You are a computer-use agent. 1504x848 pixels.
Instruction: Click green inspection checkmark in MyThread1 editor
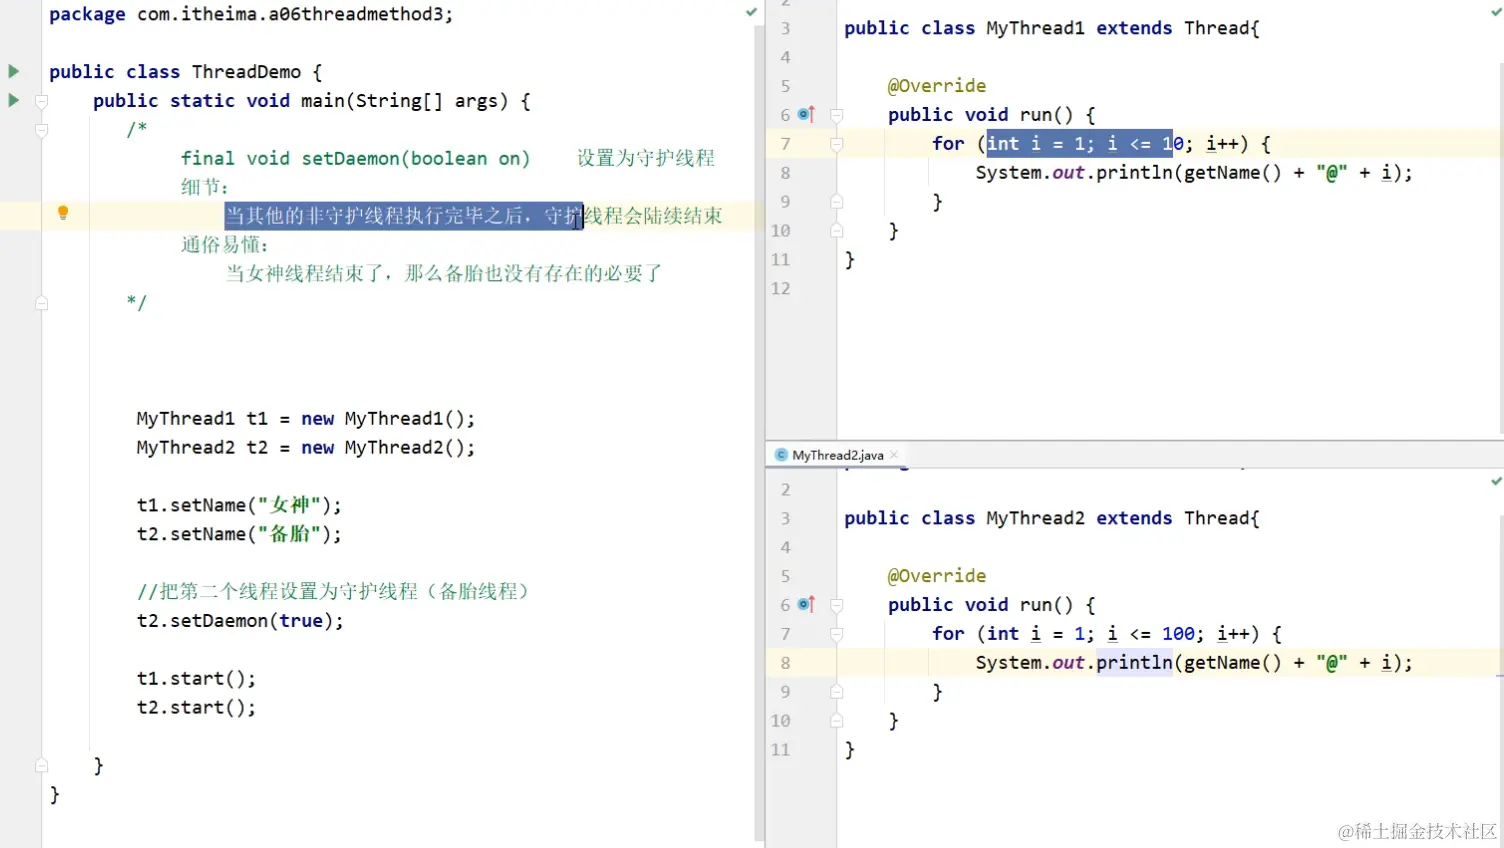click(1496, 12)
